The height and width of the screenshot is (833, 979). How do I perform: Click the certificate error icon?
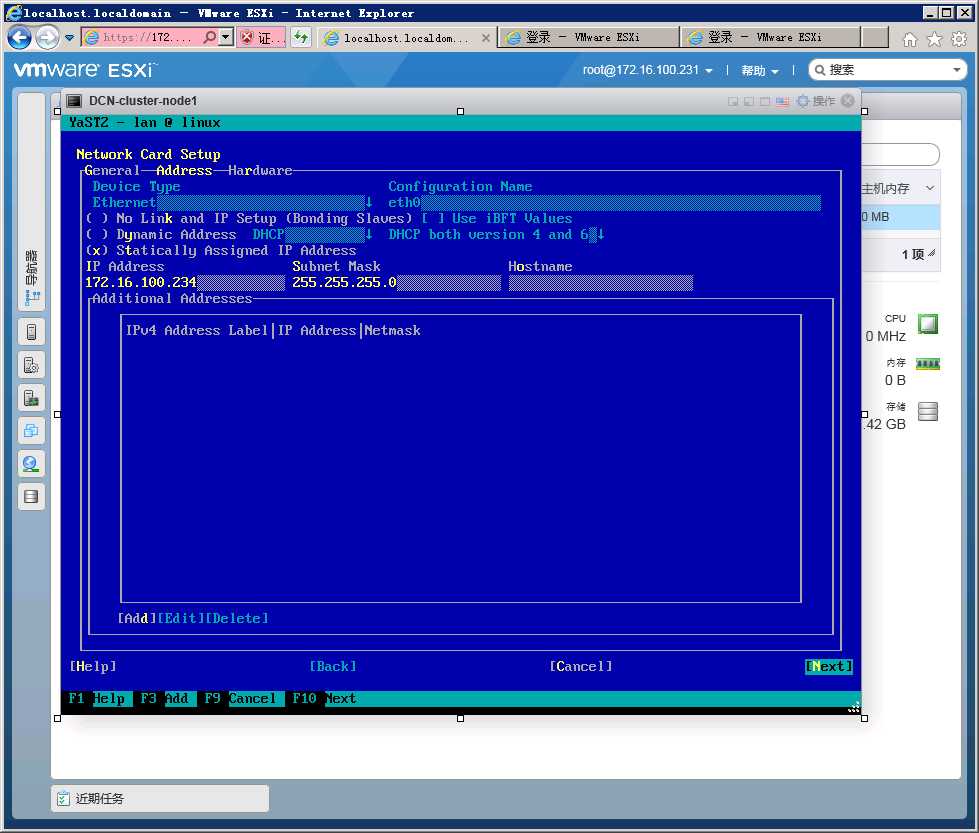click(247, 37)
